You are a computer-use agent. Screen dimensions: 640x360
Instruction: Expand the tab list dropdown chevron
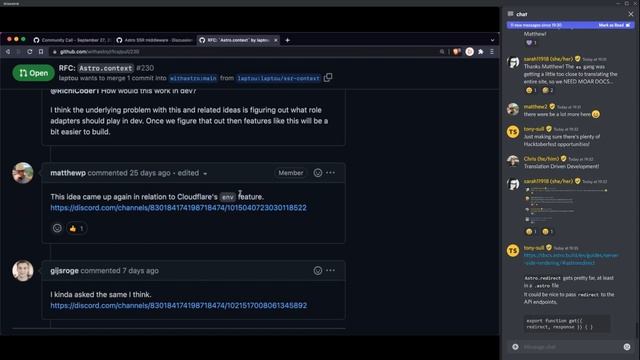492,40
